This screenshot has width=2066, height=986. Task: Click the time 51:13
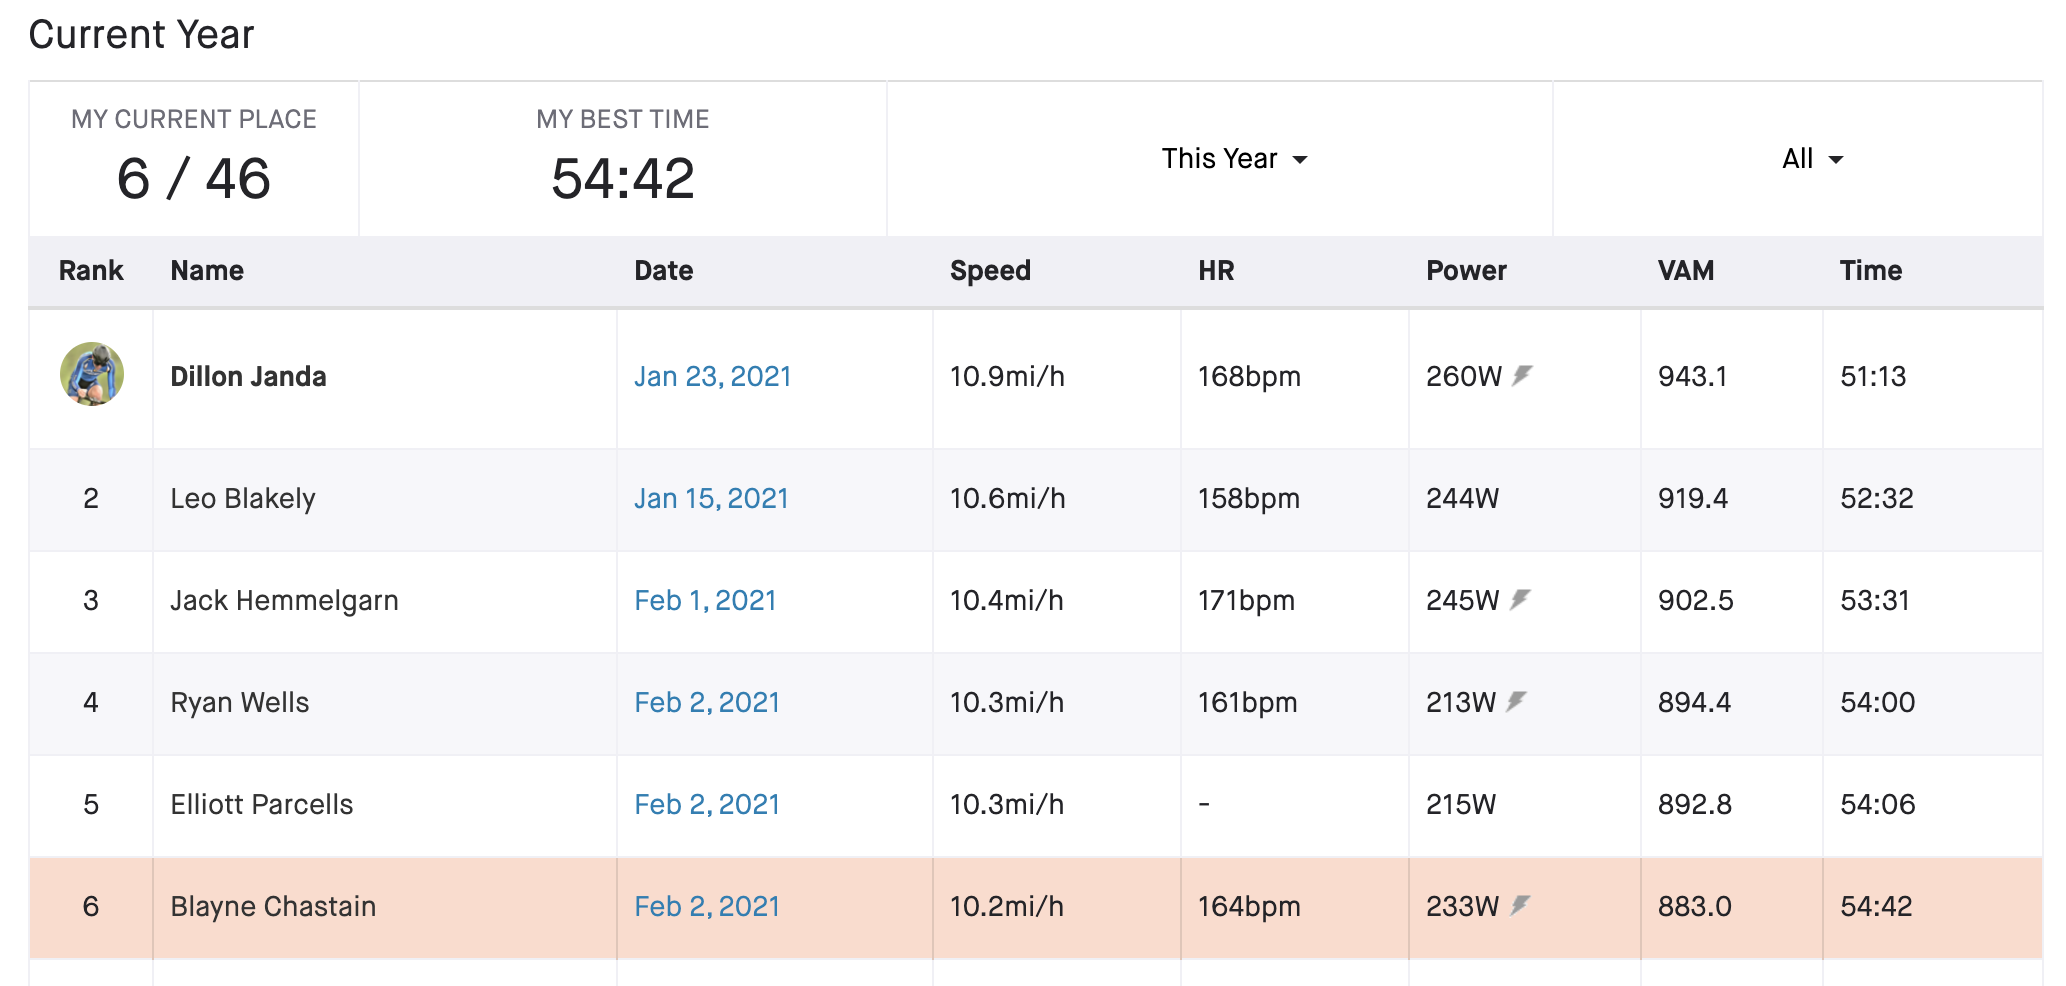click(1873, 376)
